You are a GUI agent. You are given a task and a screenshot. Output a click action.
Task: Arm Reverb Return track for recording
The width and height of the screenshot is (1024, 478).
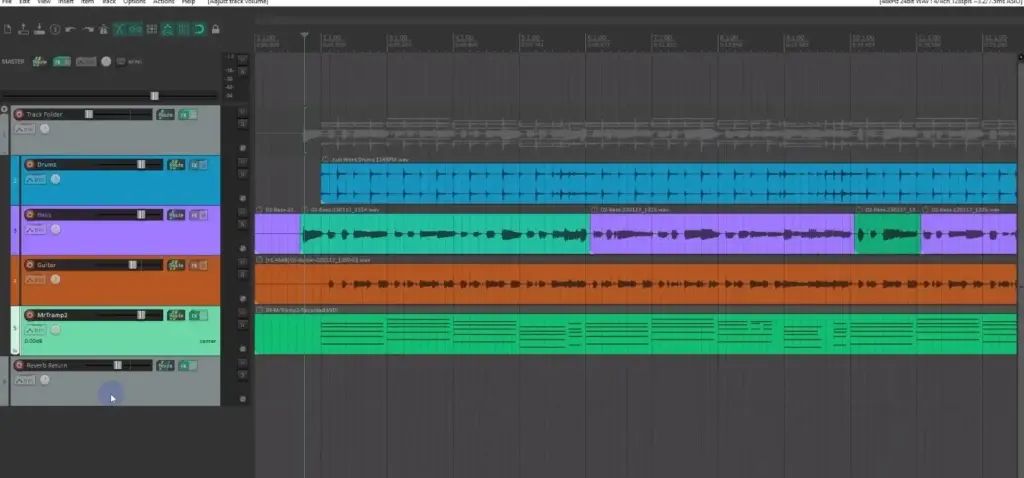19,366
